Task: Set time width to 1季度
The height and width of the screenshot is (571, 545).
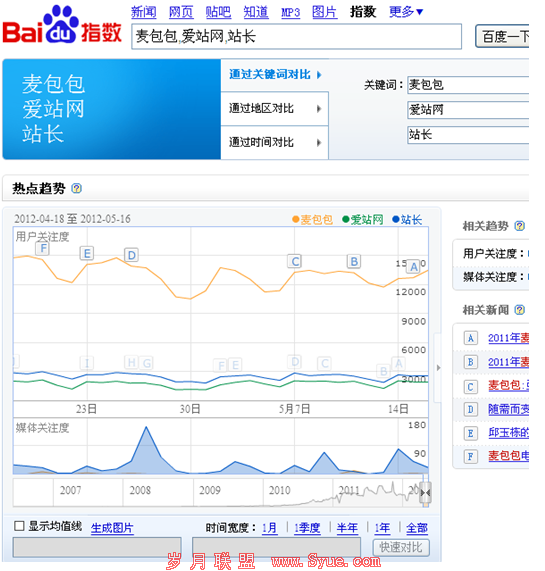Action: coord(307,528)
